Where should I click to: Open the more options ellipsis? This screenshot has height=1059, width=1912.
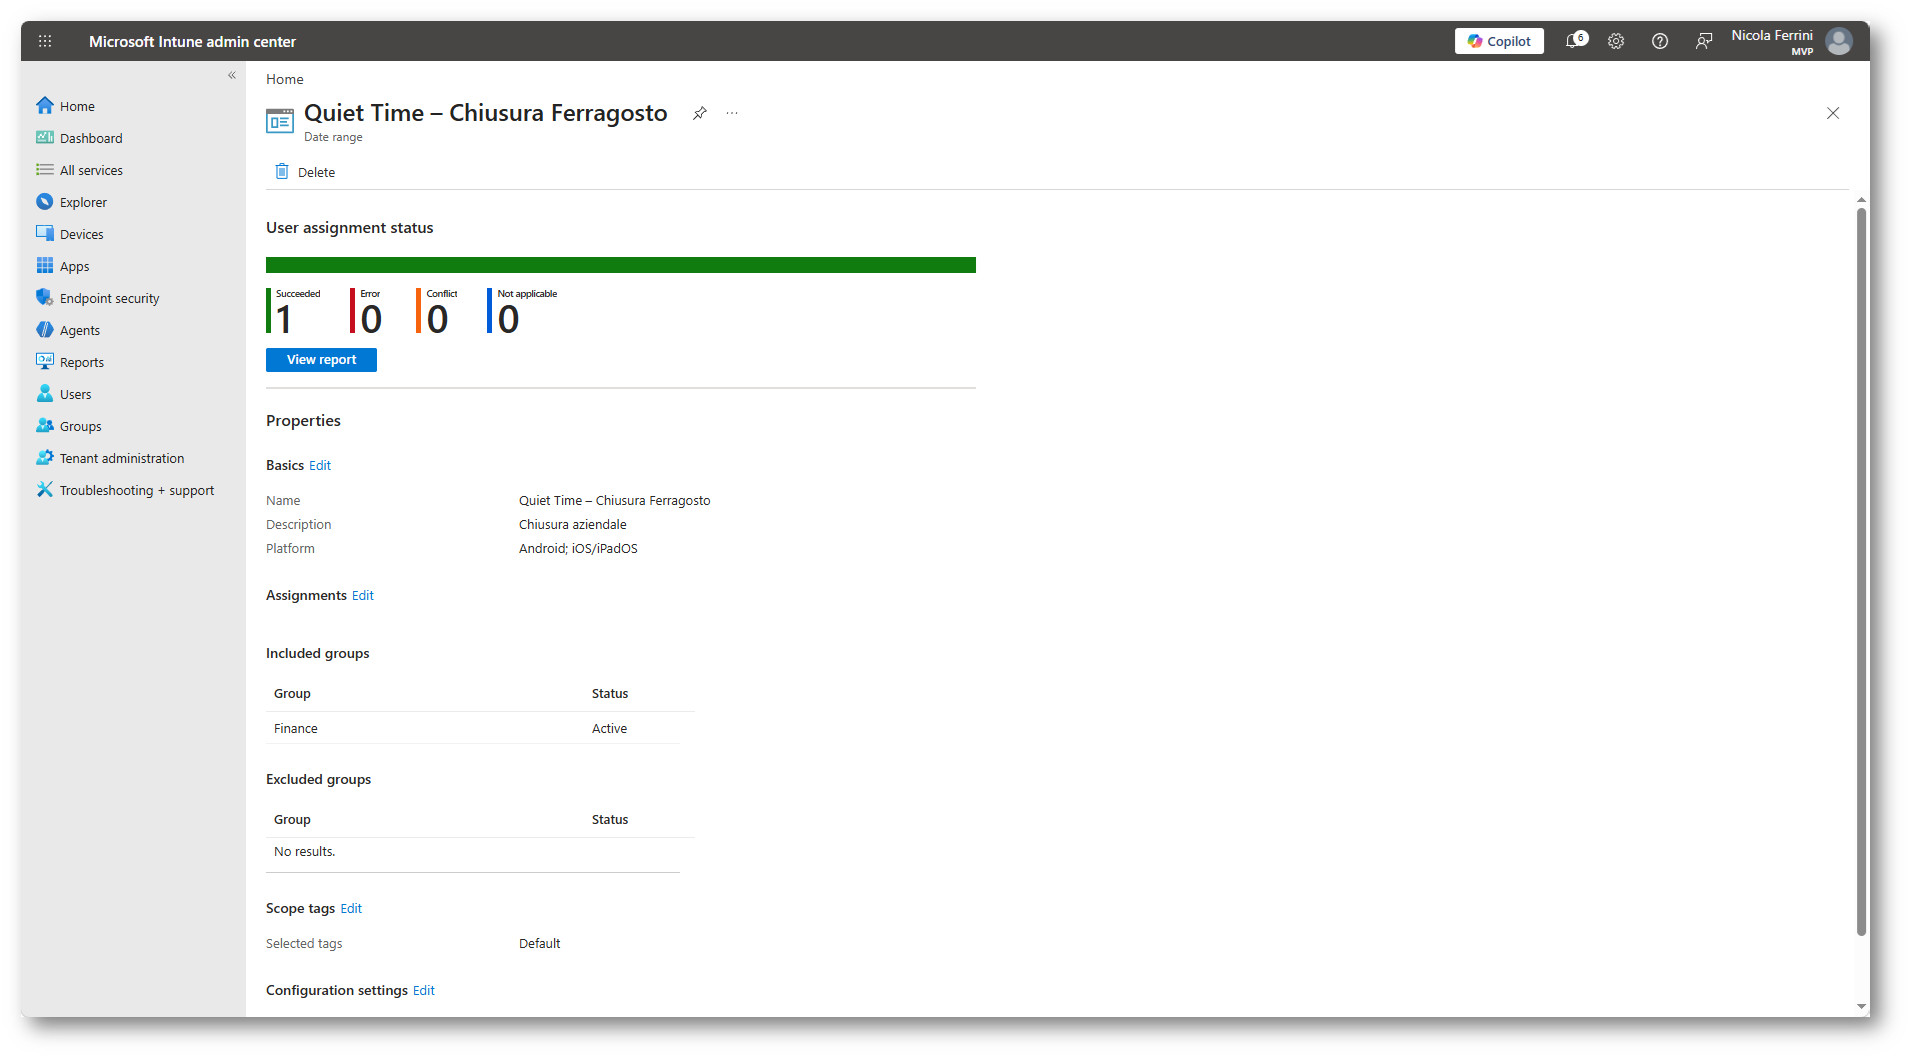coord(732,113)
